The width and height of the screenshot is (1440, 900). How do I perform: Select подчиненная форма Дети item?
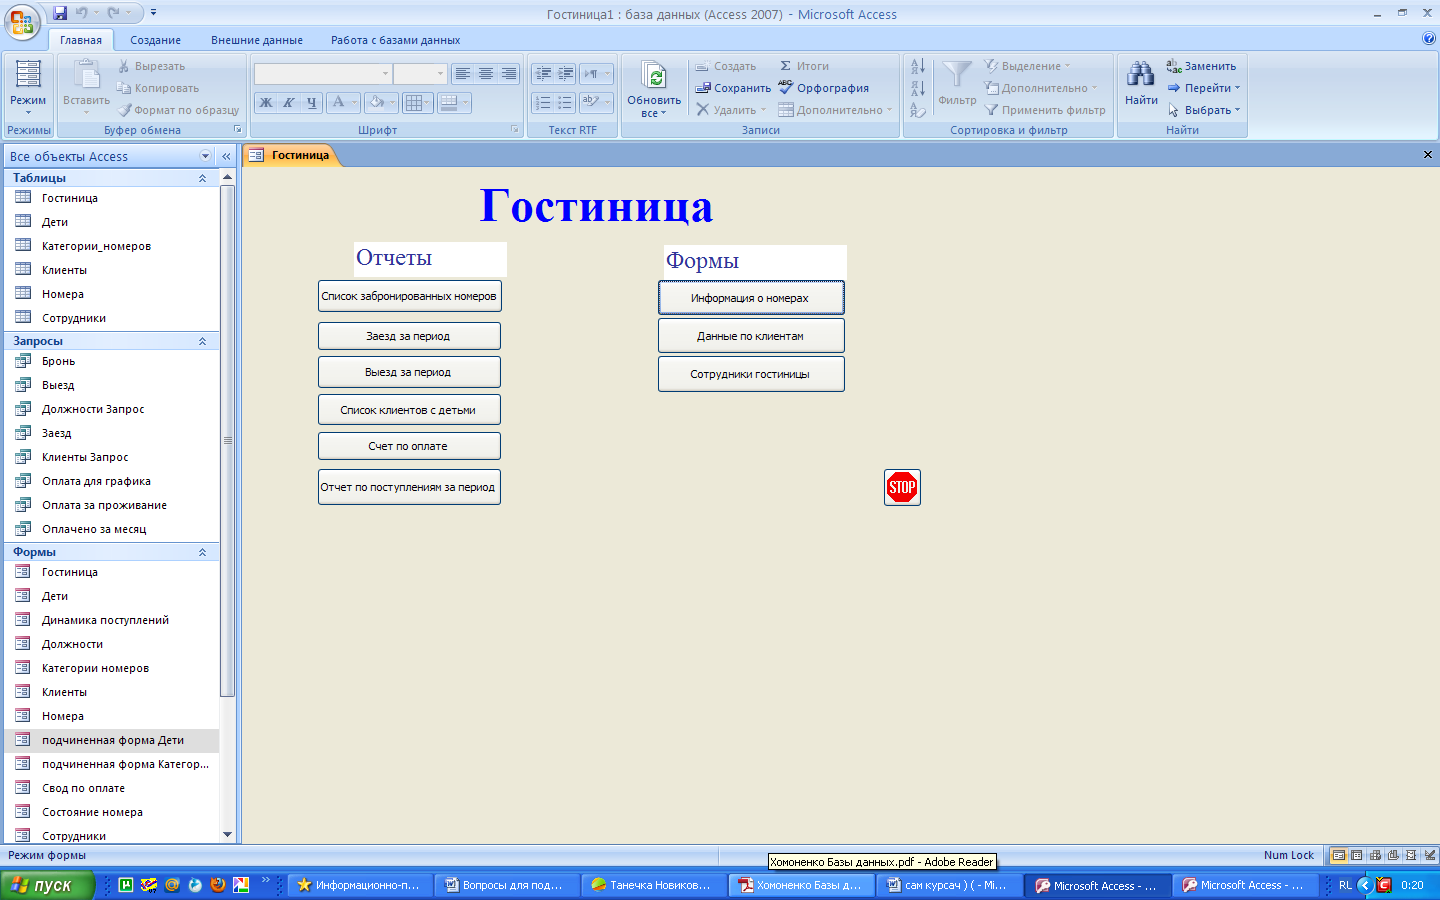(111, 740)
